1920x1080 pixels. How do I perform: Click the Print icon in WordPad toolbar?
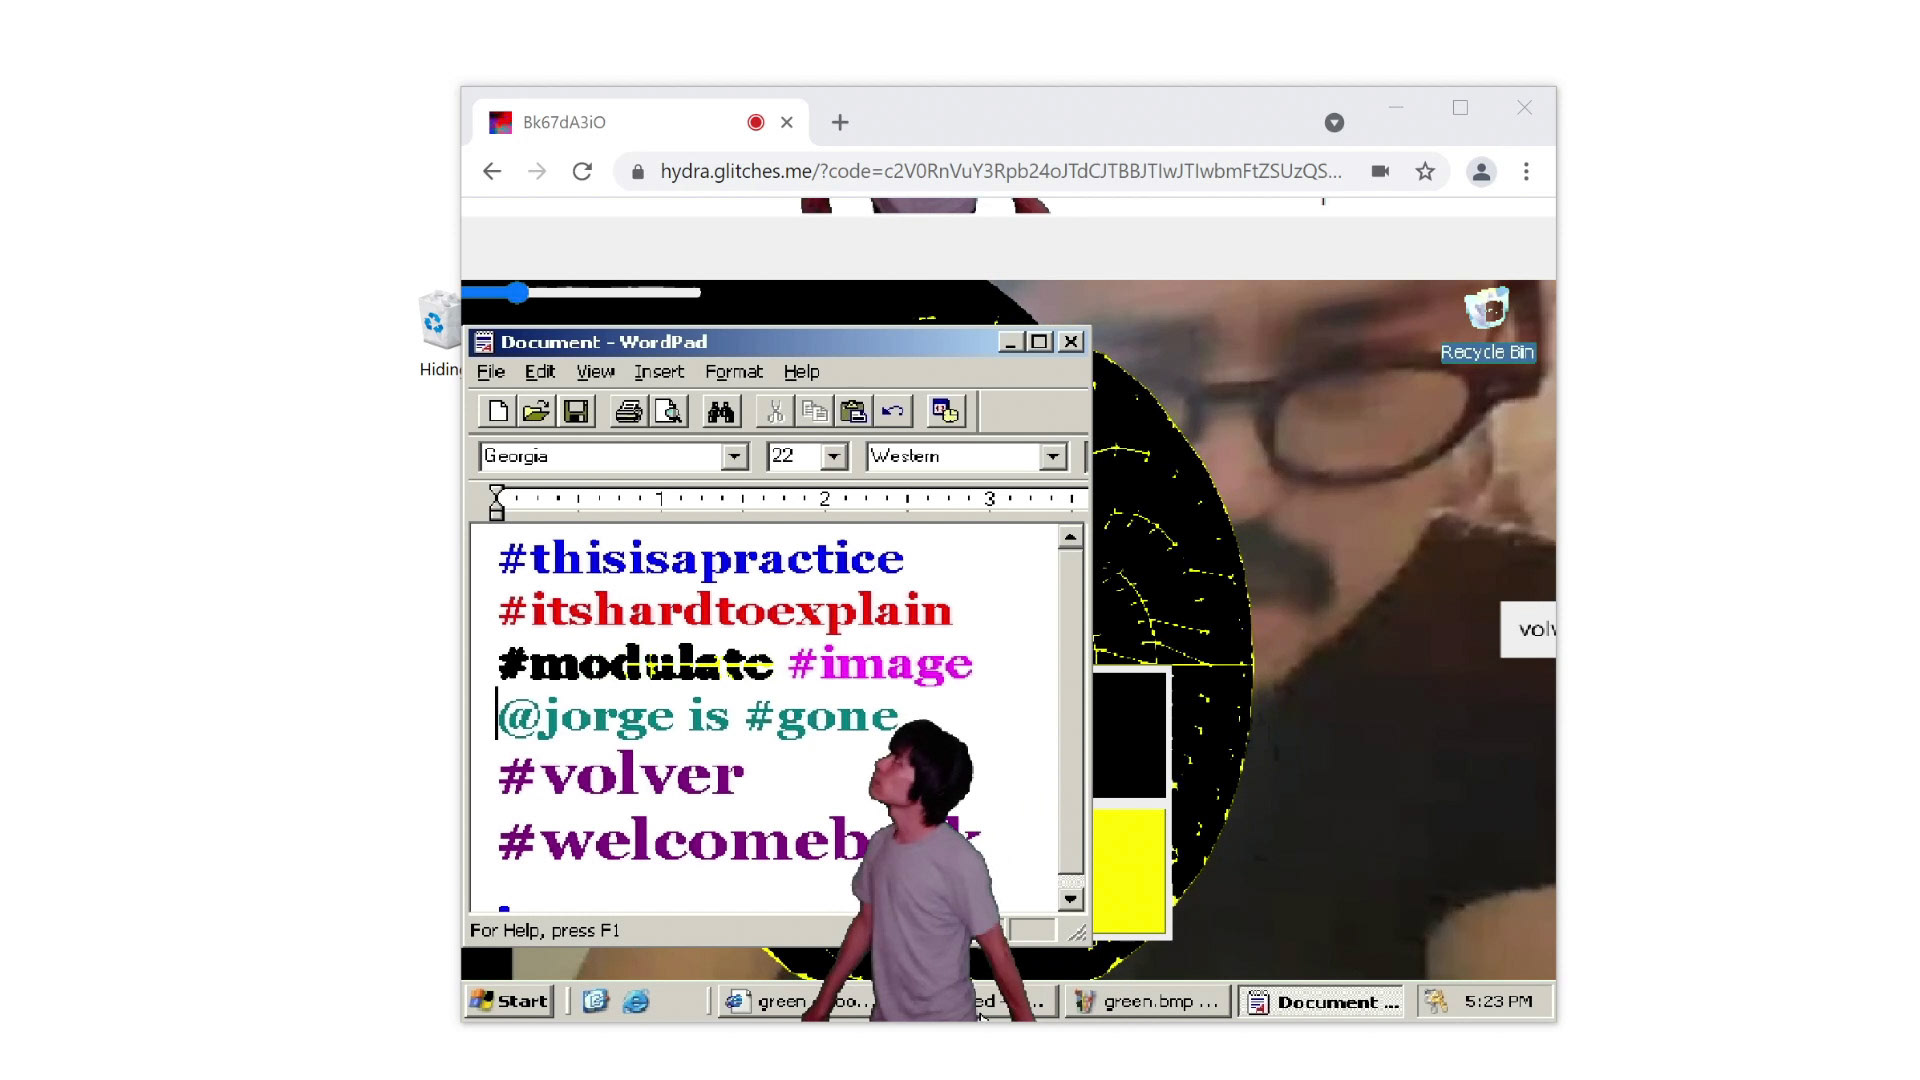coord(629,411)
